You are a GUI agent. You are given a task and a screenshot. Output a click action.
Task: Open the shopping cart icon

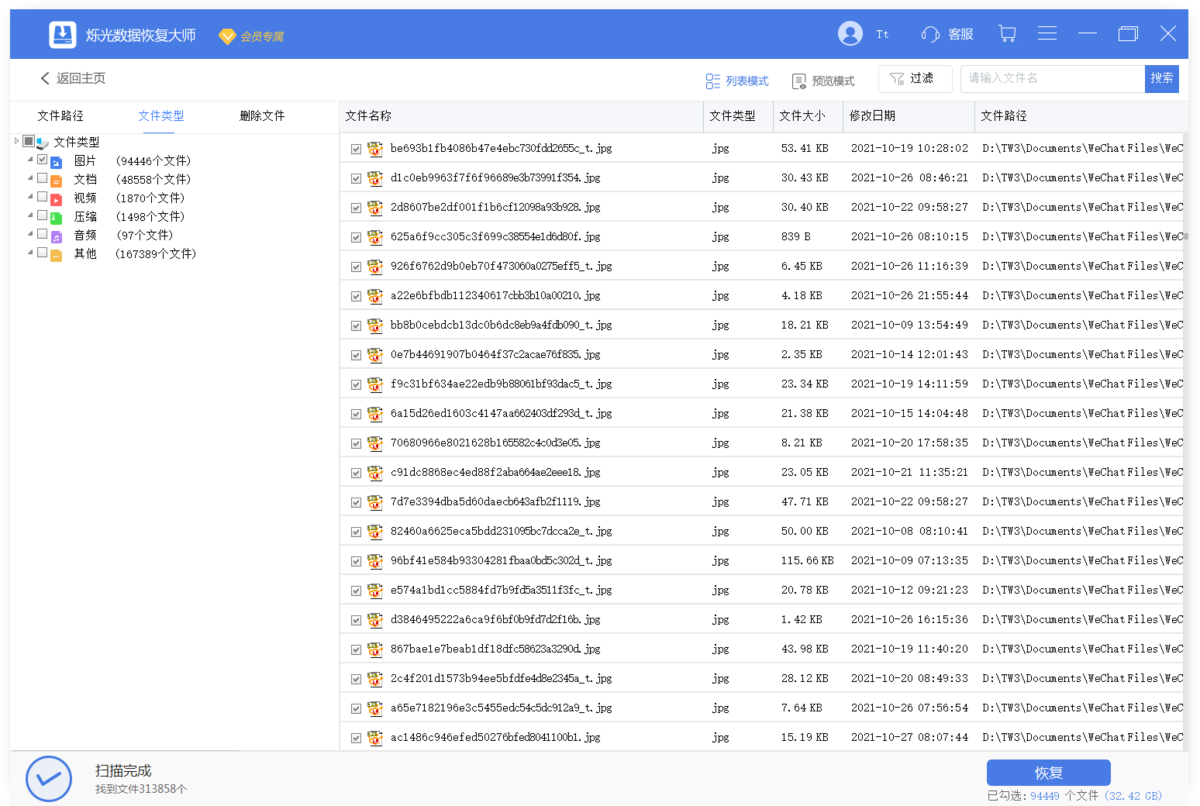[x=1007, y=34]
